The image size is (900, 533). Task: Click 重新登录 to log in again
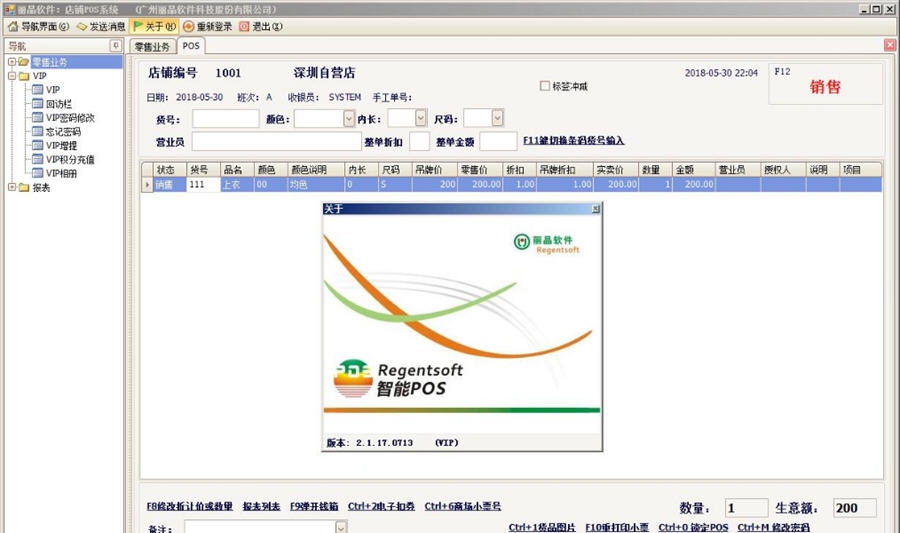(x=208, y=26)
